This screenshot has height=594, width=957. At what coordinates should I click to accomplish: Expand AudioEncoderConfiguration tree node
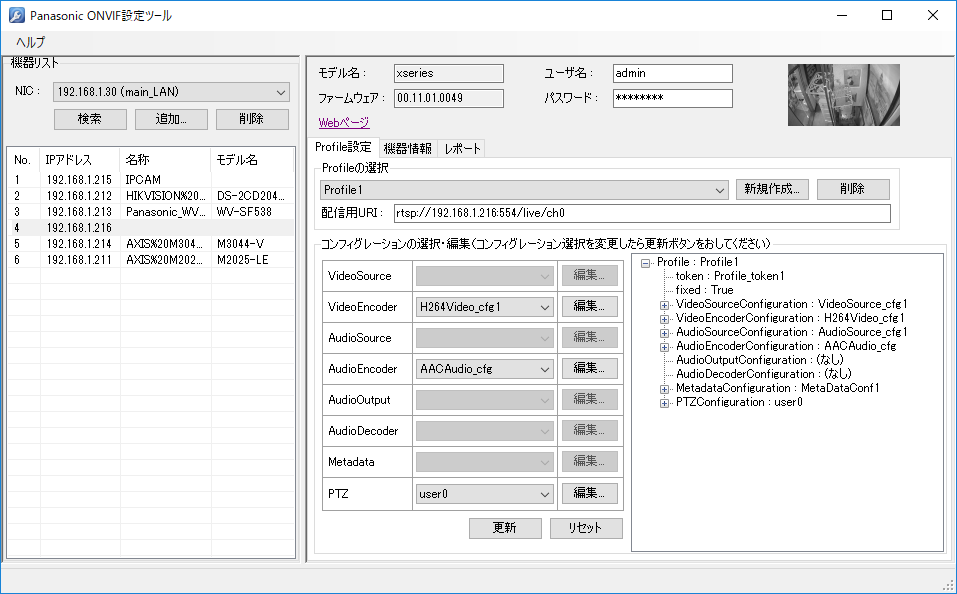pyautogui.click(x=664, y=347)
